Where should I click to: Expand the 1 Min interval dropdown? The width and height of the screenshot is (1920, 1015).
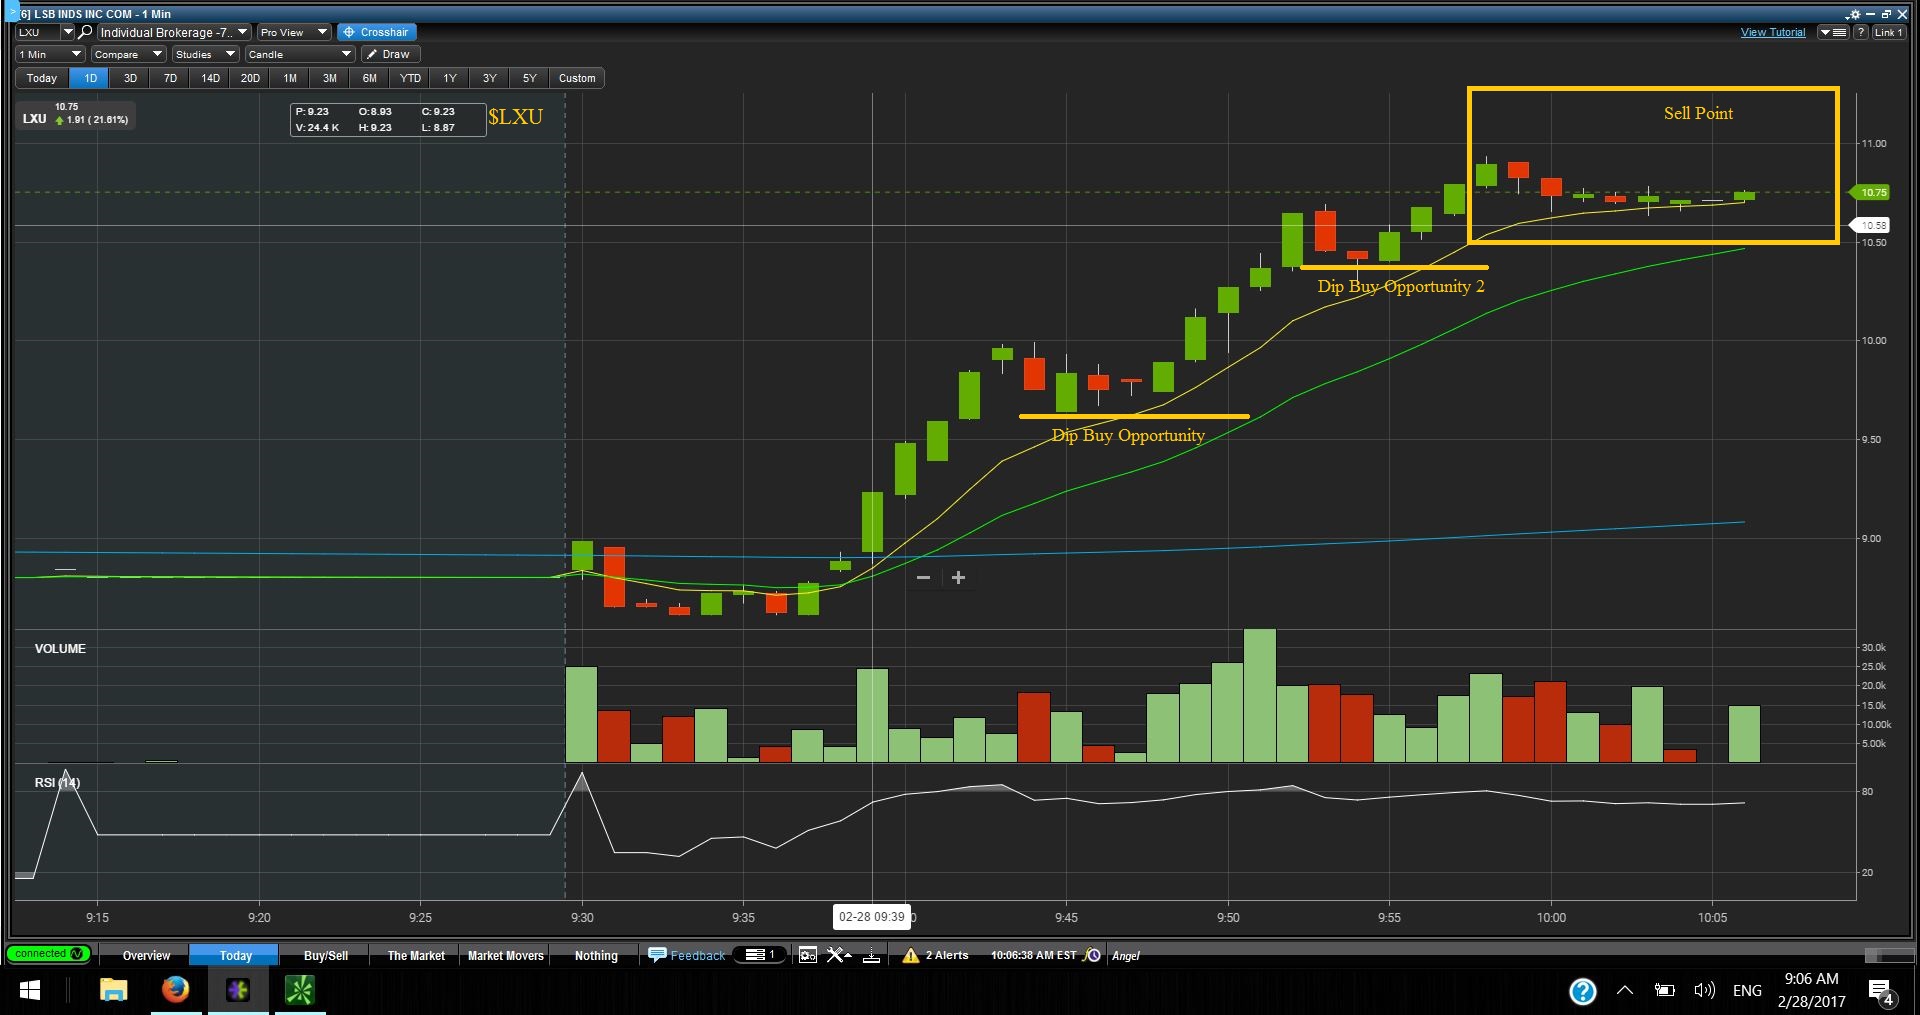[49, 54]
